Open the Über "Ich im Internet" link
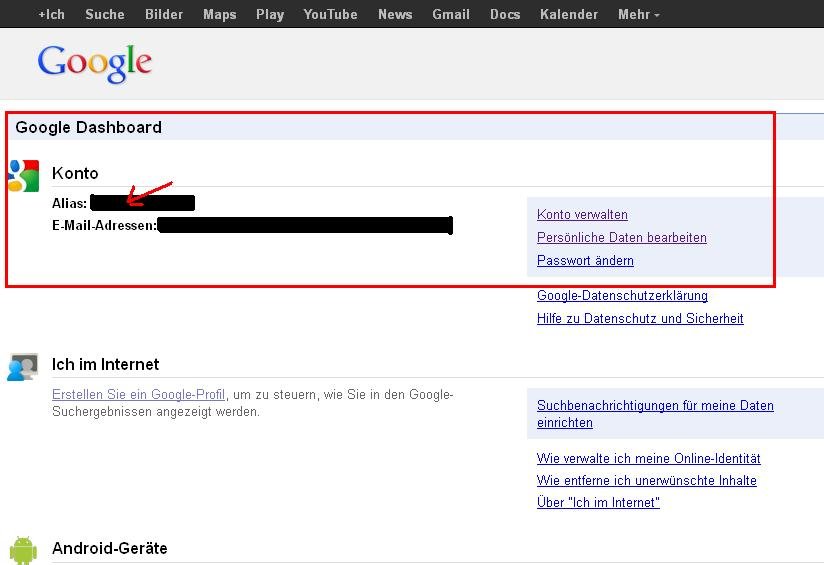This screenshot has height=565, width=824. point(598,502)
